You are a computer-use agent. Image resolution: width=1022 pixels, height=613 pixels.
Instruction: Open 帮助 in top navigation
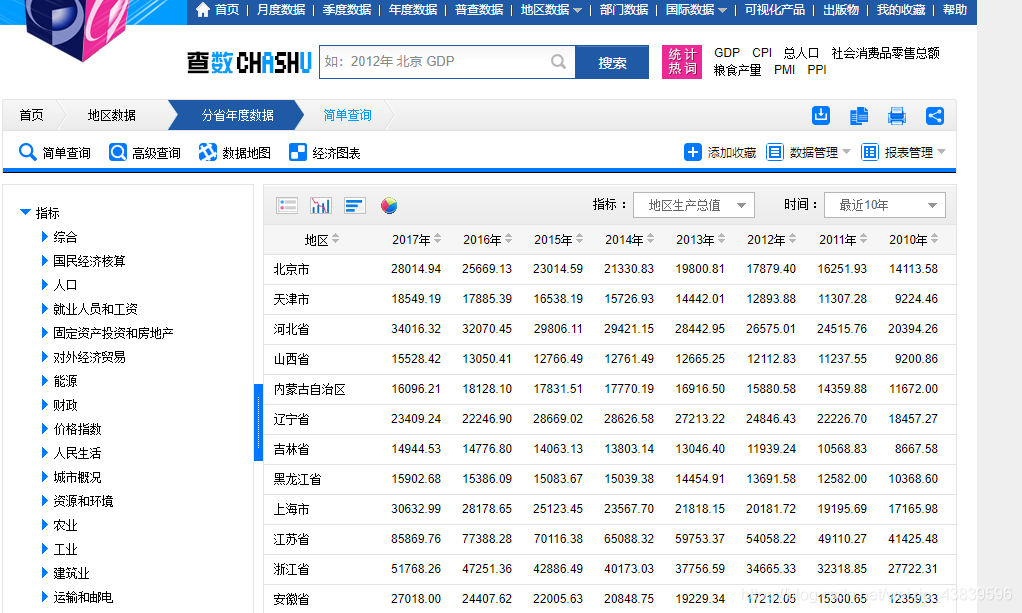point(955,10)
